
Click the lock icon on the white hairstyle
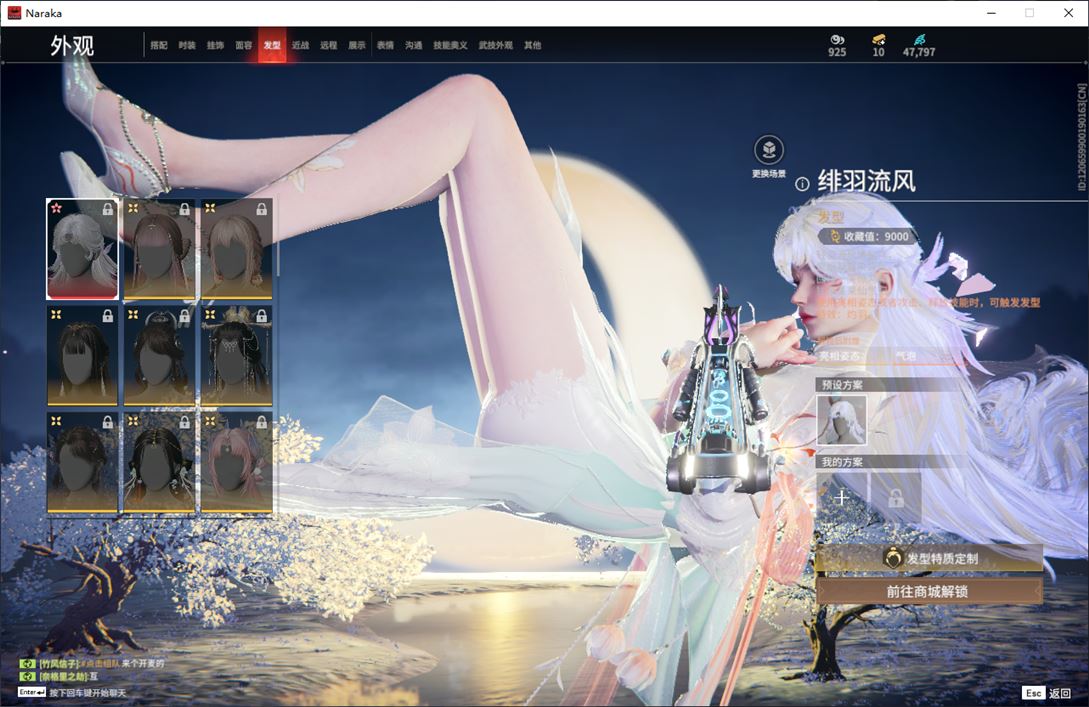[108, 209]
